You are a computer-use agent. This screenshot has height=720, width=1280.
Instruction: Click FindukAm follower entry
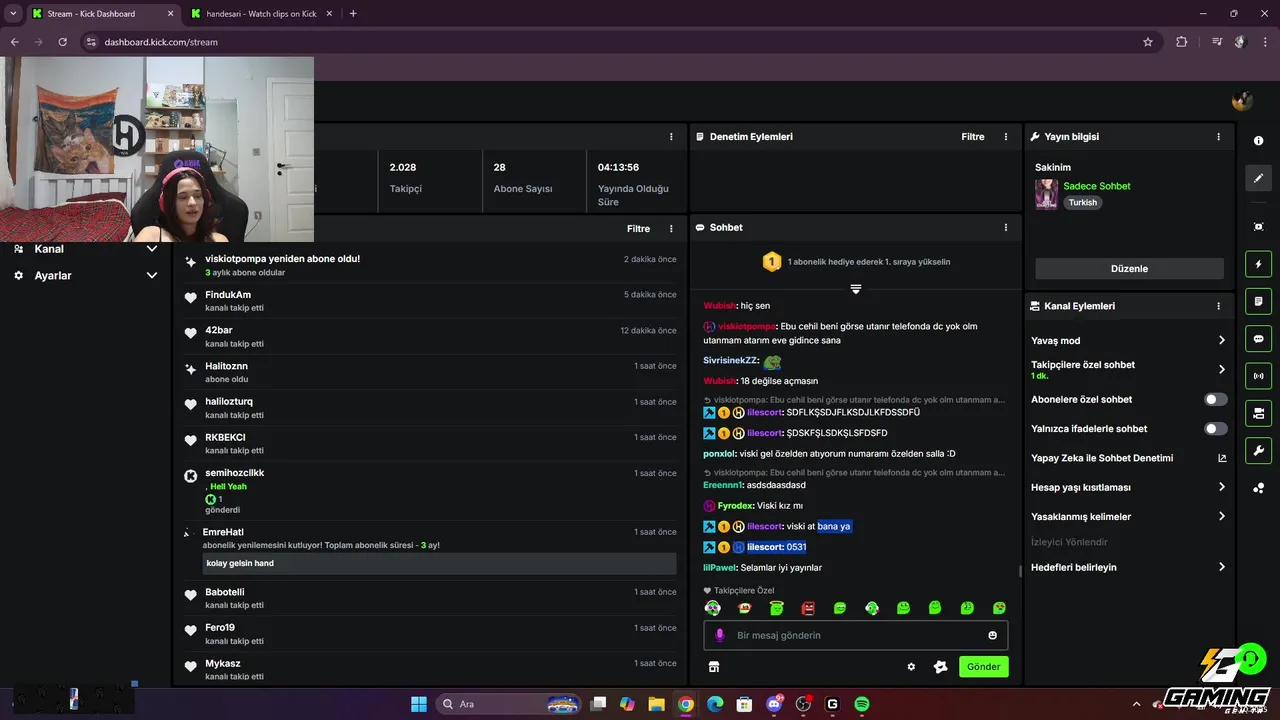[x=430, y=301]
